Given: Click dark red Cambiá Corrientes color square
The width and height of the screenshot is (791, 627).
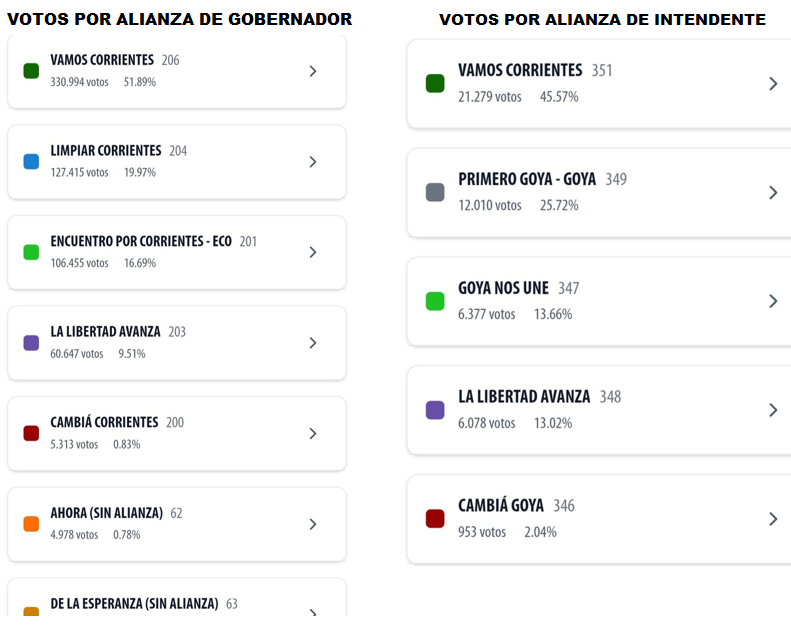Looking at the screenshot, I should tap(31, 434).
